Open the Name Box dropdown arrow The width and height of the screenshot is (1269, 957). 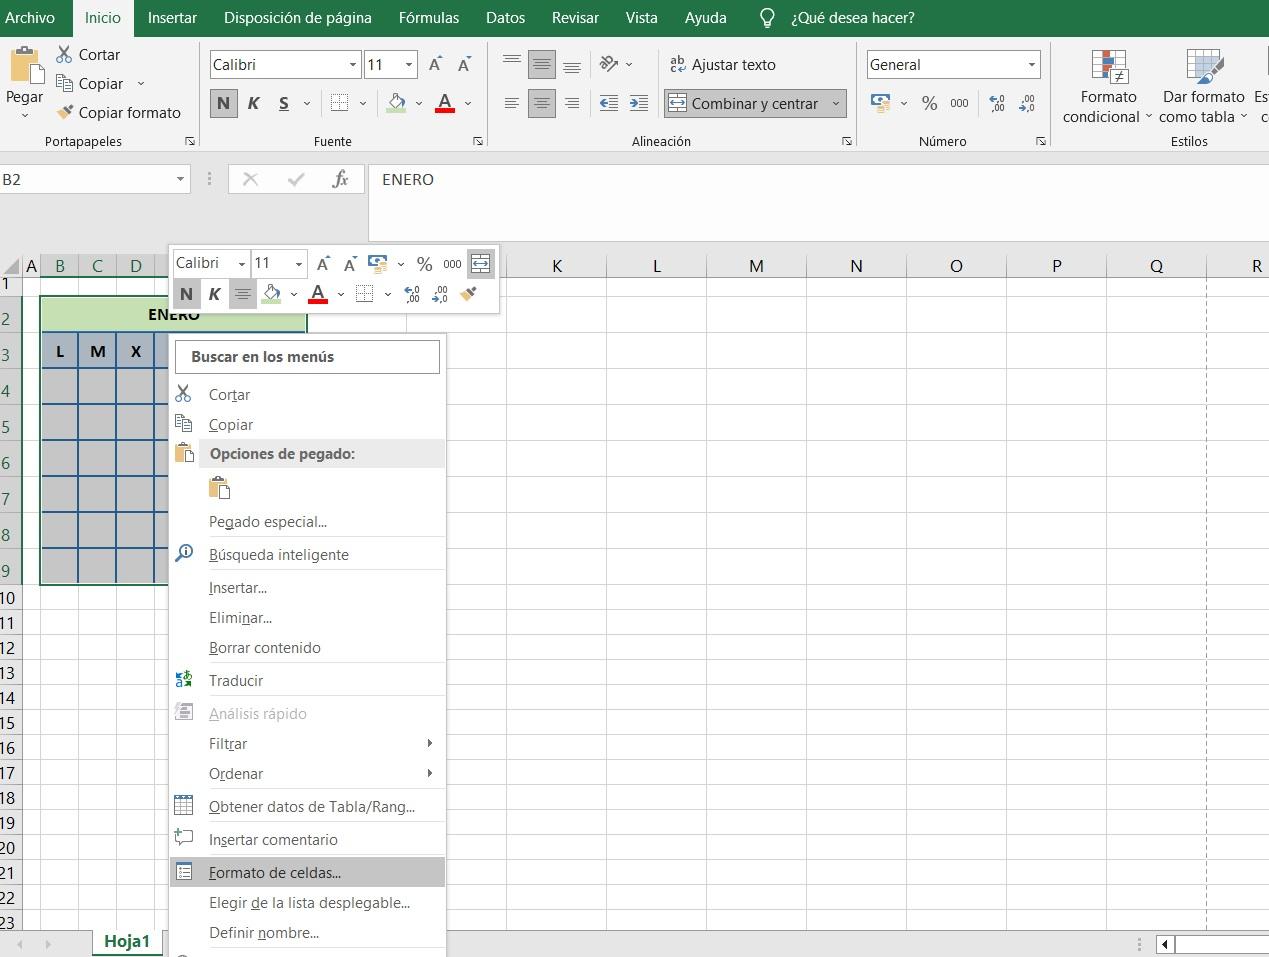coord(180,180)
